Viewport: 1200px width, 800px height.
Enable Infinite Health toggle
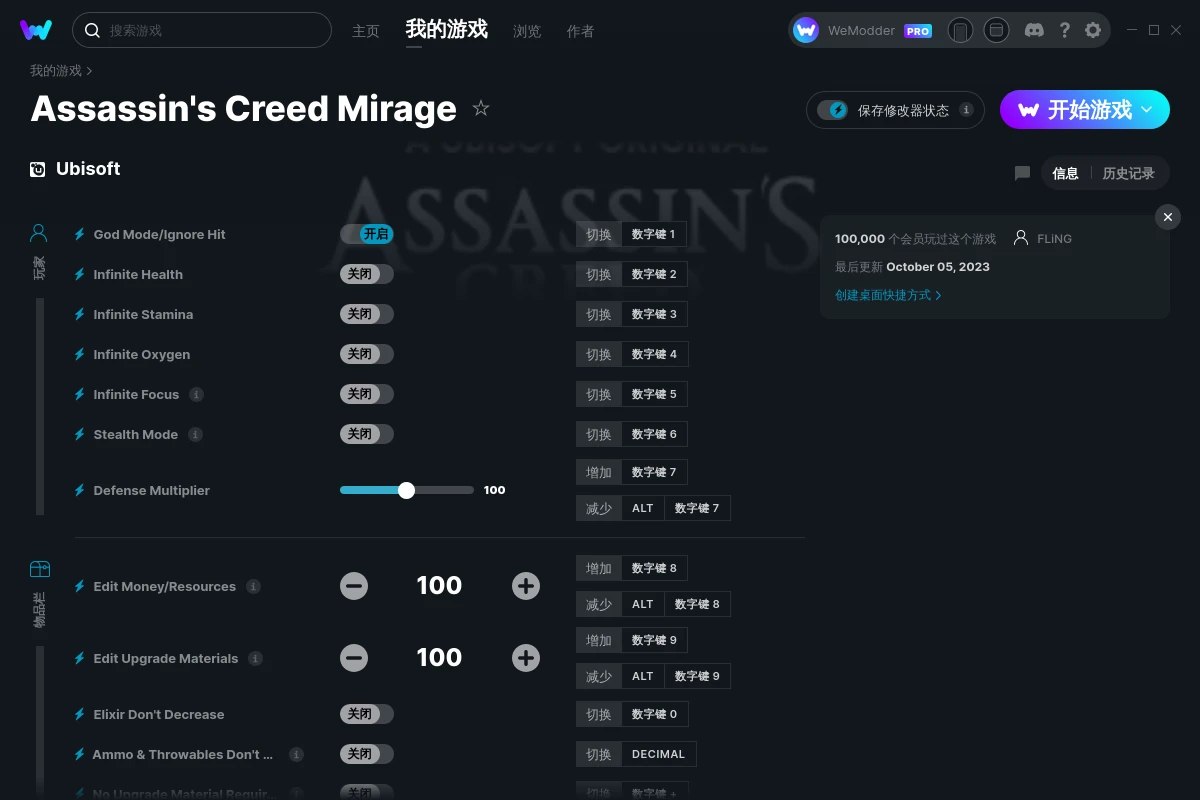(x=367, y=274)
